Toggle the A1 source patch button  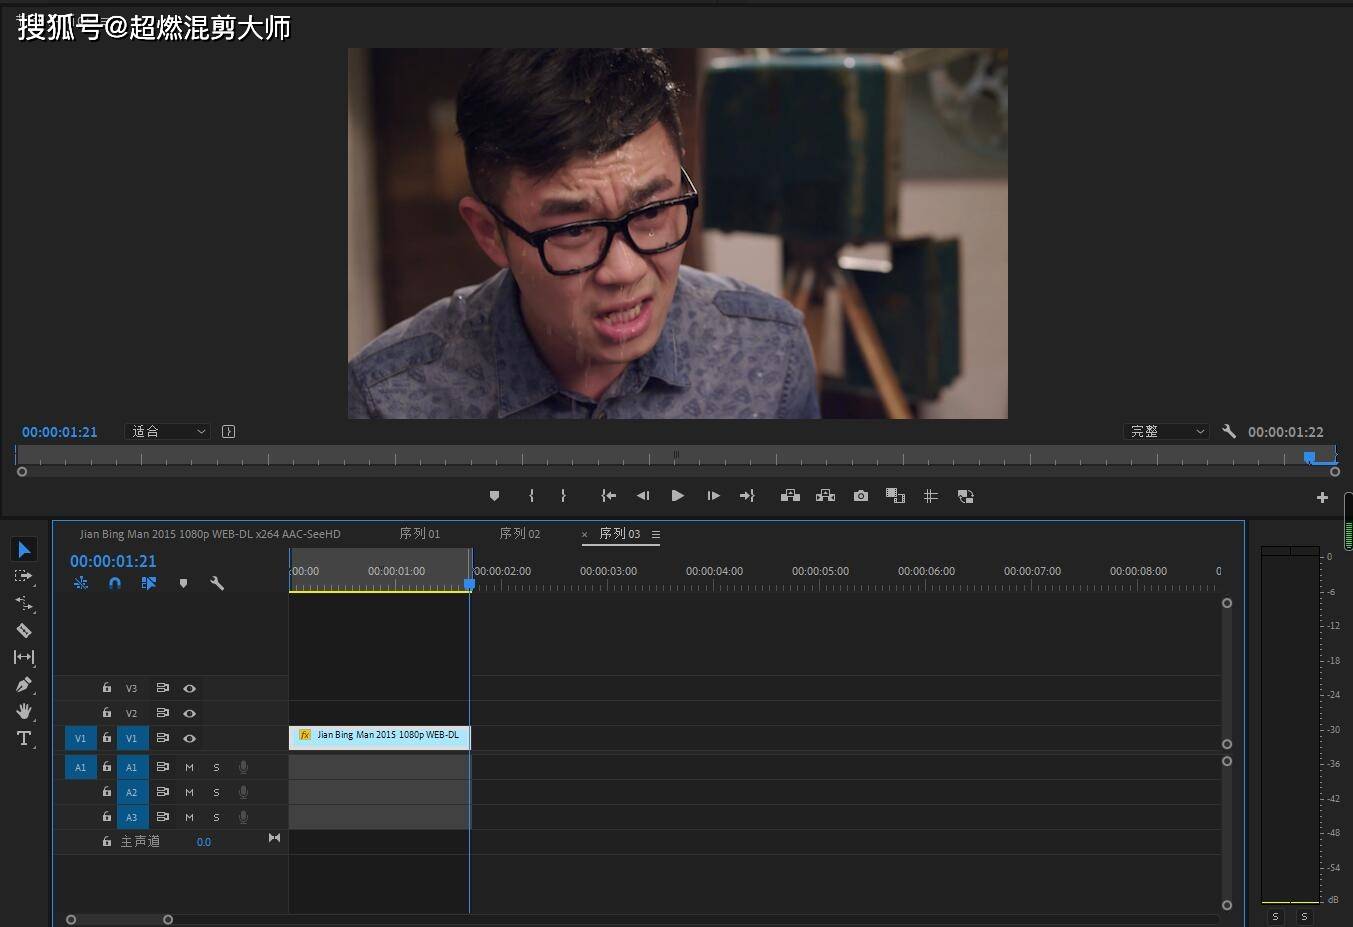tap(81, 767)
